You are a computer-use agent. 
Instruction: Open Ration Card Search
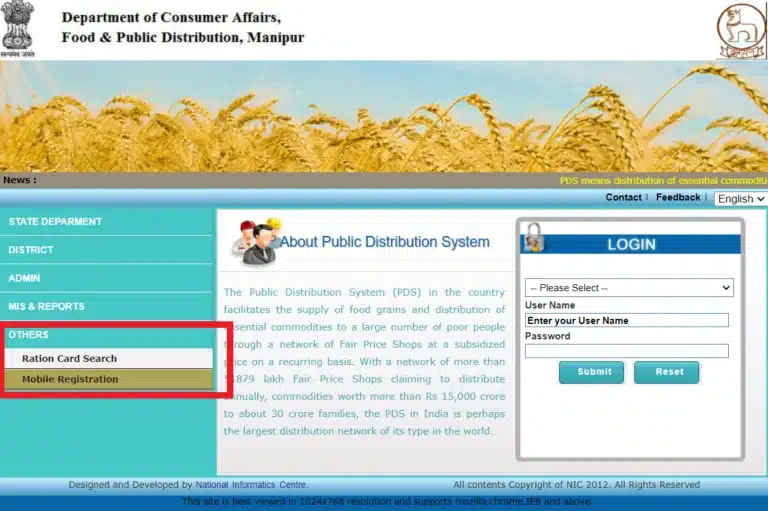tap(69, 358)
